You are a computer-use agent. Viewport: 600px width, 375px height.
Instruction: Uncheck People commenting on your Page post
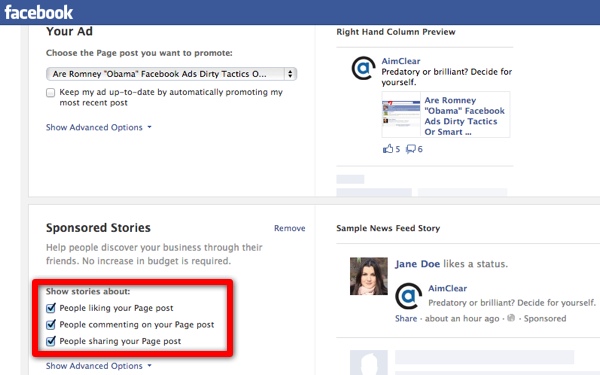pyautogui.click(x=51, y=324)
